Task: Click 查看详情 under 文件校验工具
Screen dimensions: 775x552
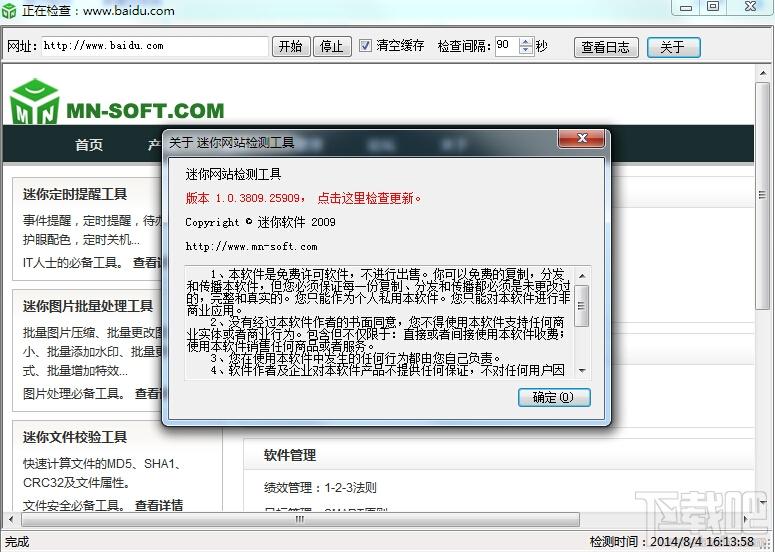Action: 159,505
